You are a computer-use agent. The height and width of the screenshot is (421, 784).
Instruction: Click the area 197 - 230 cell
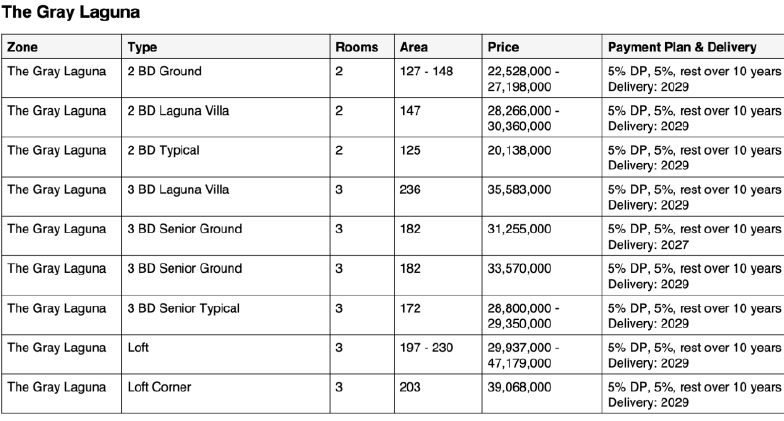pos(438,354)
